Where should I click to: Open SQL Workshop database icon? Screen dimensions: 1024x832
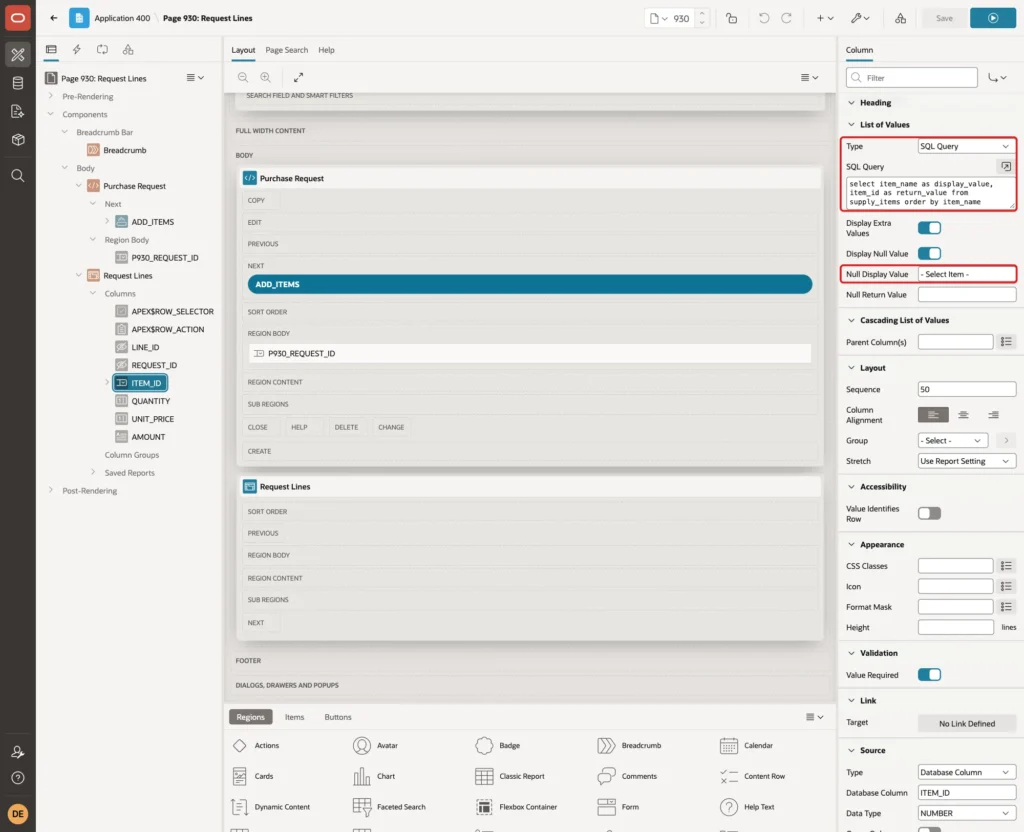tap(18, 83)
